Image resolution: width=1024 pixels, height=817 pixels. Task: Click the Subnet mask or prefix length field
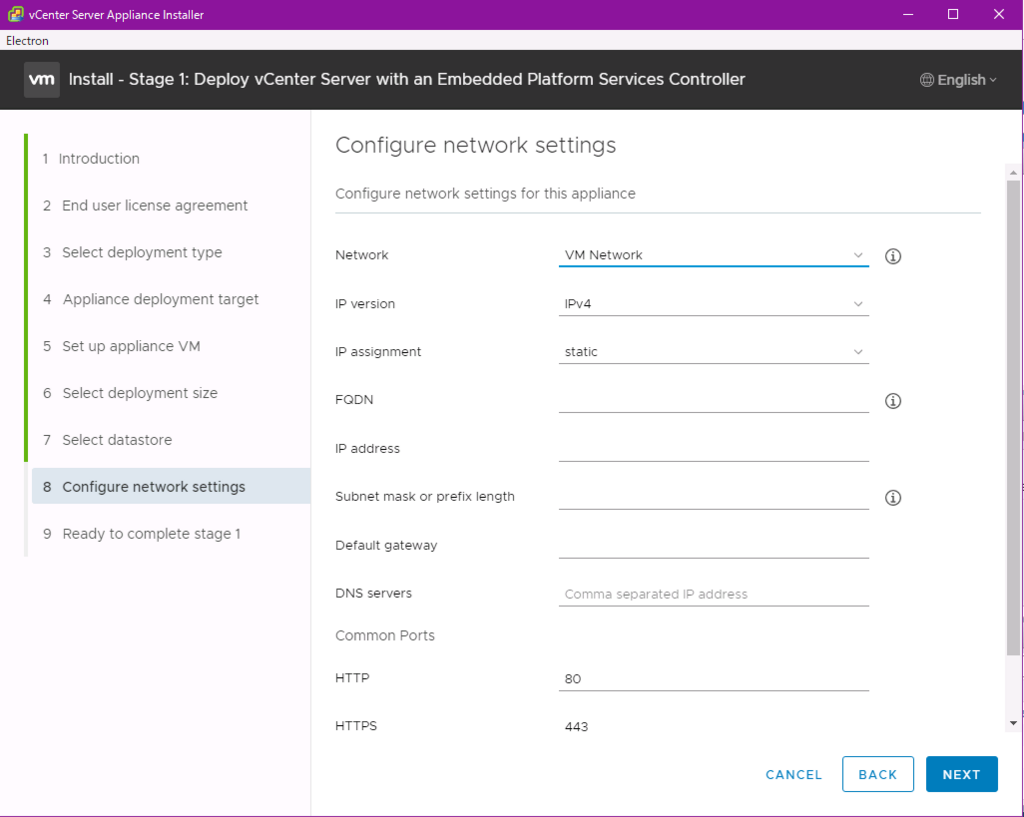[x=713, y=496]
